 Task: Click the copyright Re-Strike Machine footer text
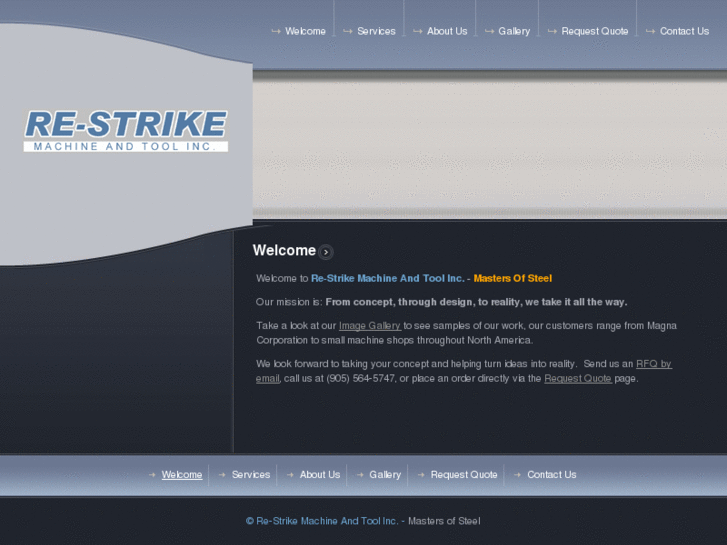[x=322, y=521]
